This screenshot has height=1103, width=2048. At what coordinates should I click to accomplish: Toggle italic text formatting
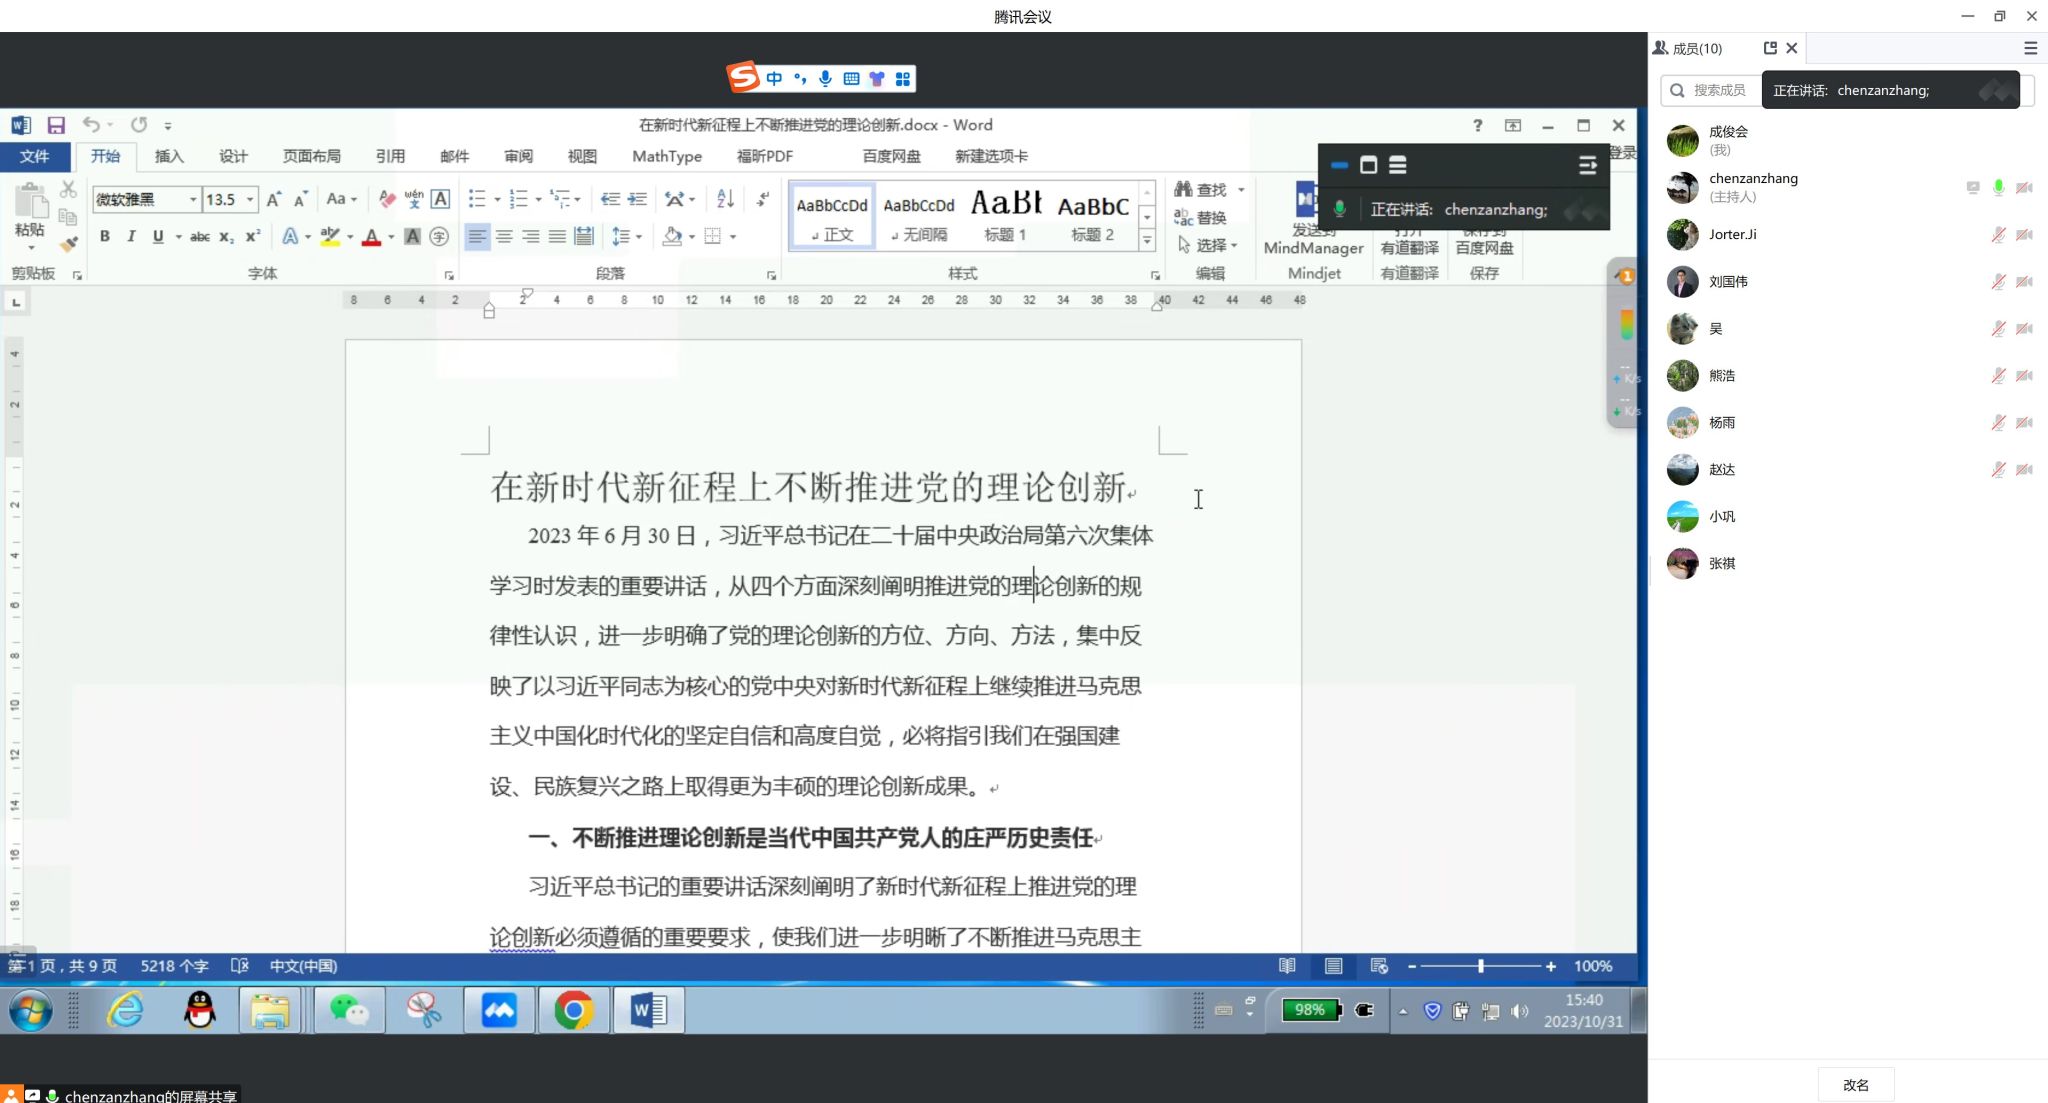[x=131, y=237]
